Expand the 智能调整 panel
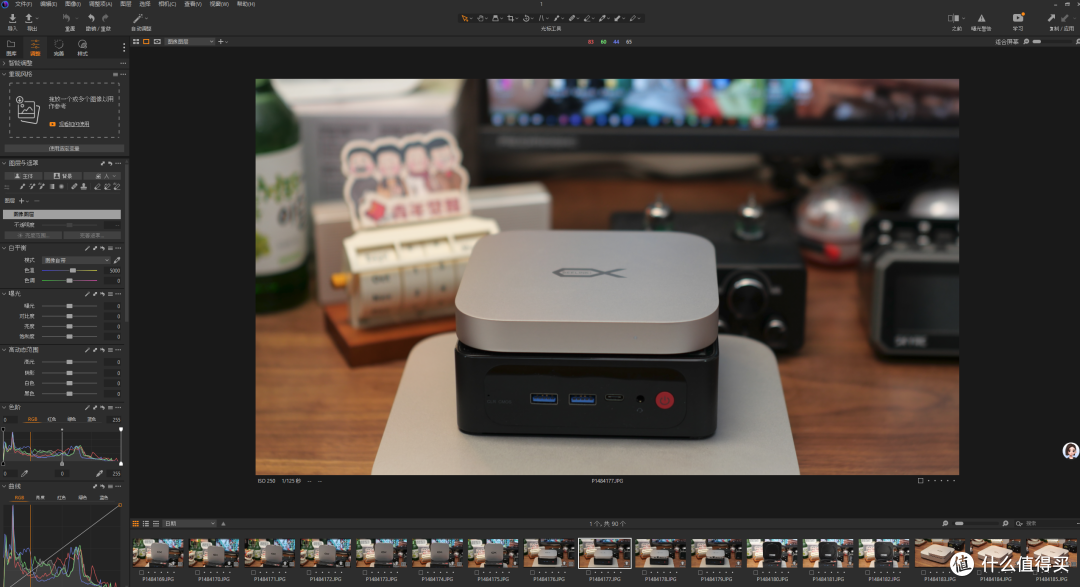 [4, 63]
